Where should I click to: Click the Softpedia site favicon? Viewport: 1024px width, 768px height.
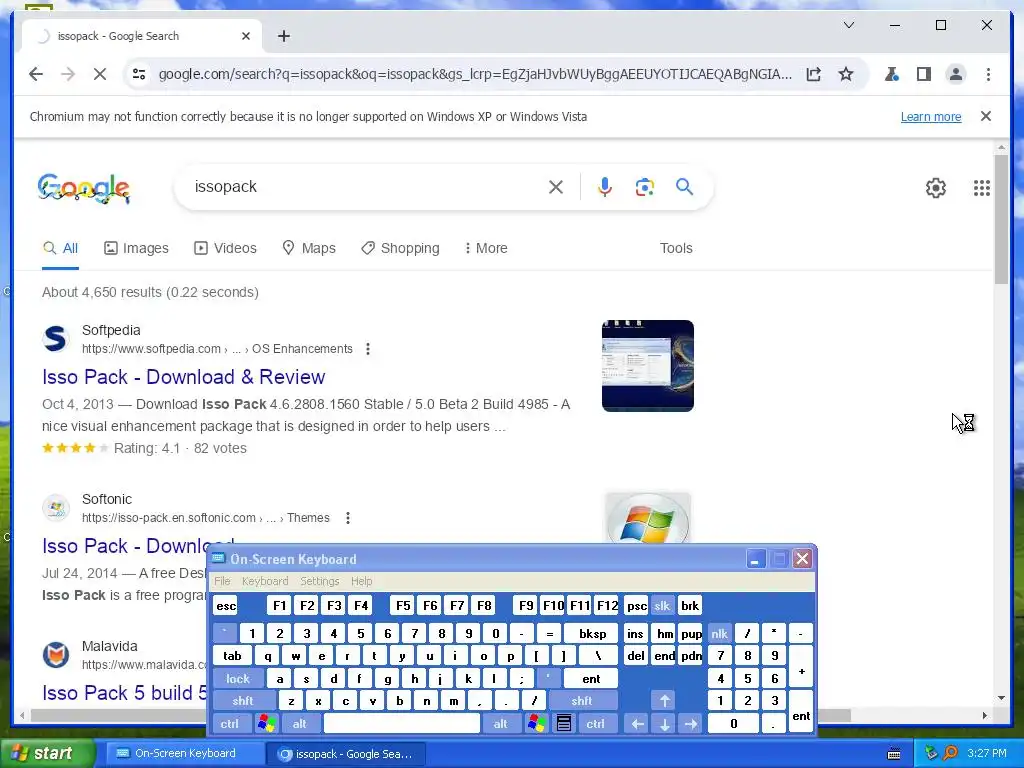[56, 339]
